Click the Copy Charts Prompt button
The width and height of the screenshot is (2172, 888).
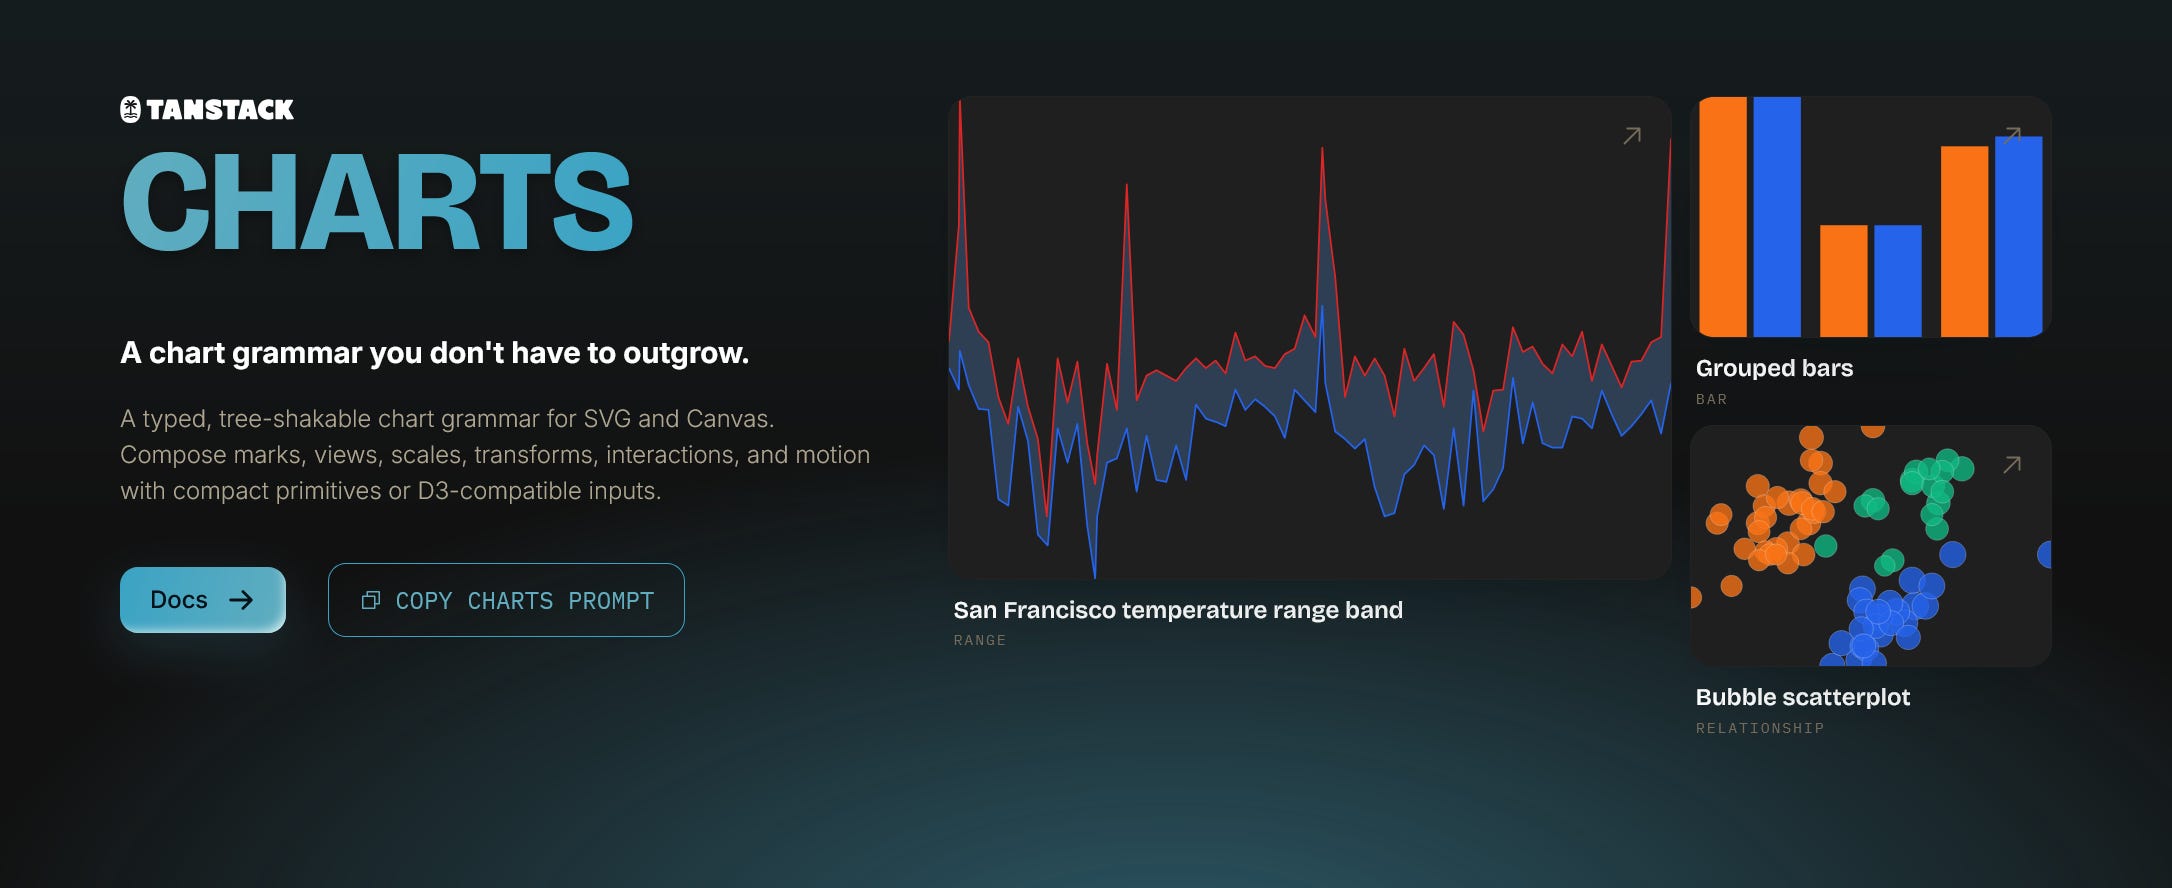(506, 600)
